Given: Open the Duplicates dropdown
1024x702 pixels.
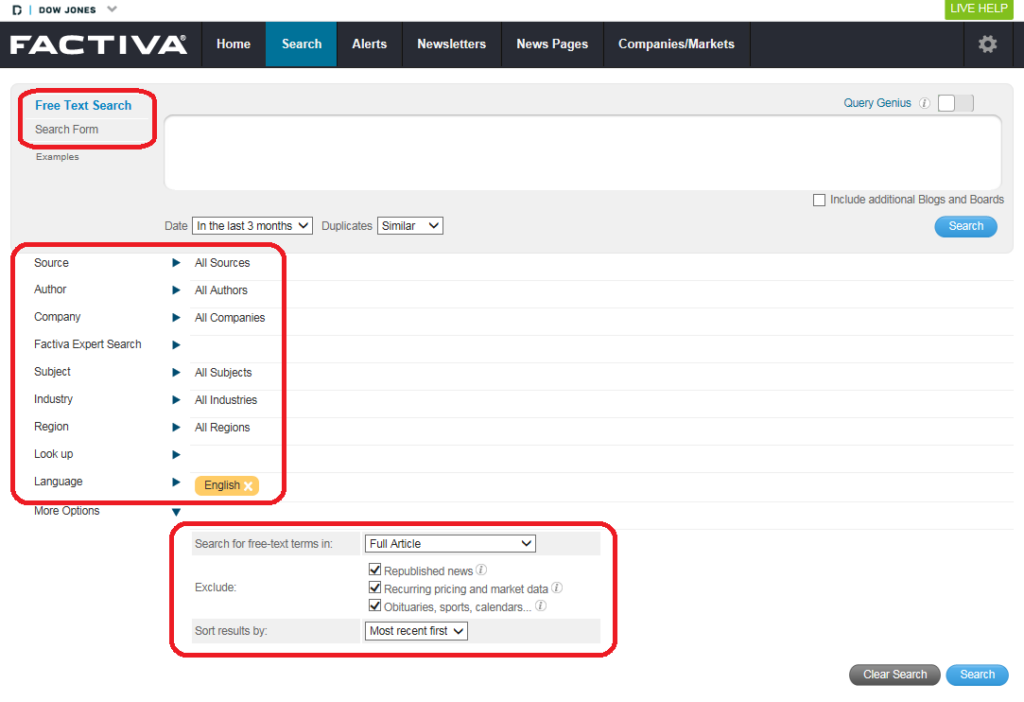Looking at the screenshot, I should pos(410,226).
